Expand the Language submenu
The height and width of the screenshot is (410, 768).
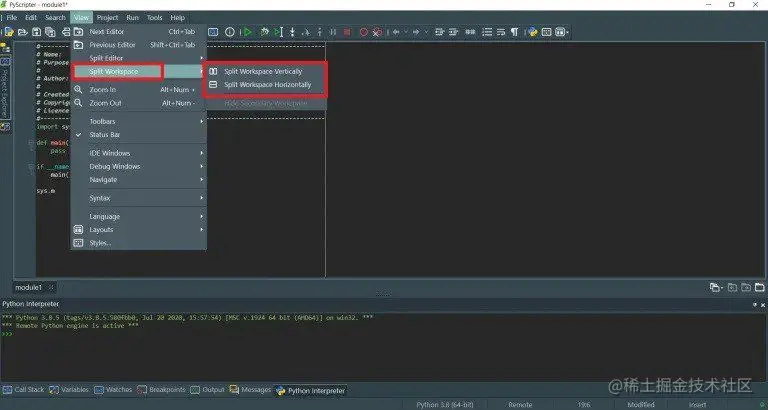(x=139, y=217)
